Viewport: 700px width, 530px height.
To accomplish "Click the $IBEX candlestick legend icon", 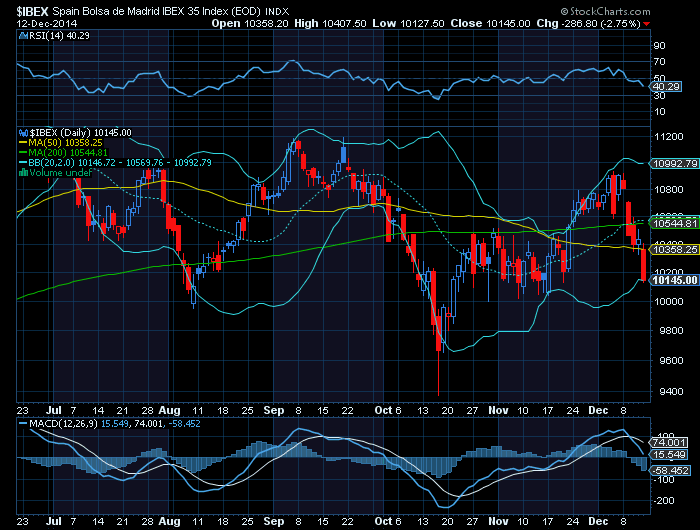I will (23, 133).
